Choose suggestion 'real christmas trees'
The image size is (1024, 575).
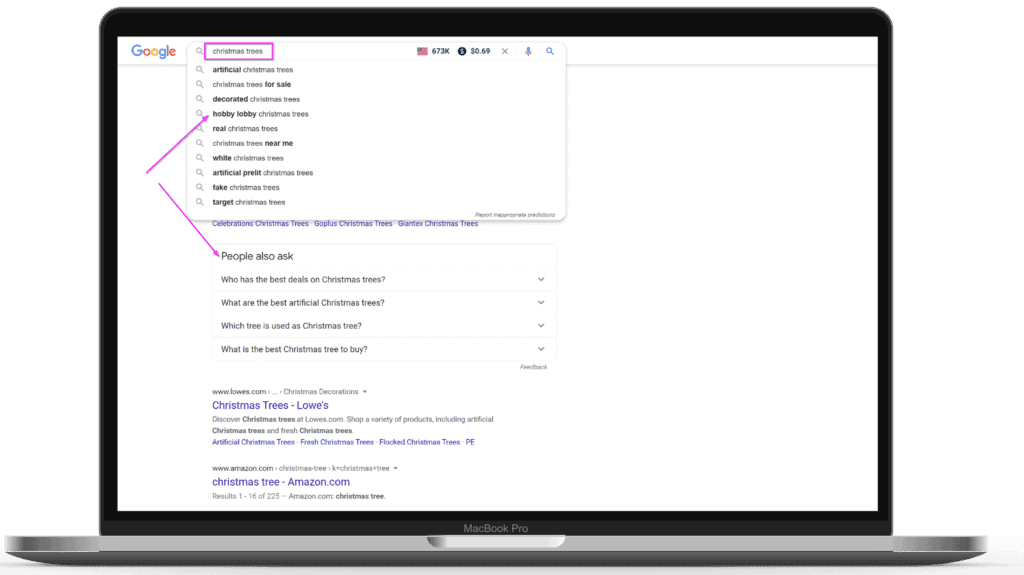point(245,129)
